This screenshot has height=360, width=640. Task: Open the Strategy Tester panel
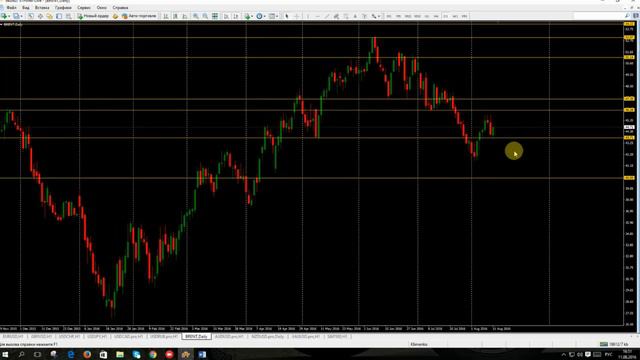(x=69, y=16)
